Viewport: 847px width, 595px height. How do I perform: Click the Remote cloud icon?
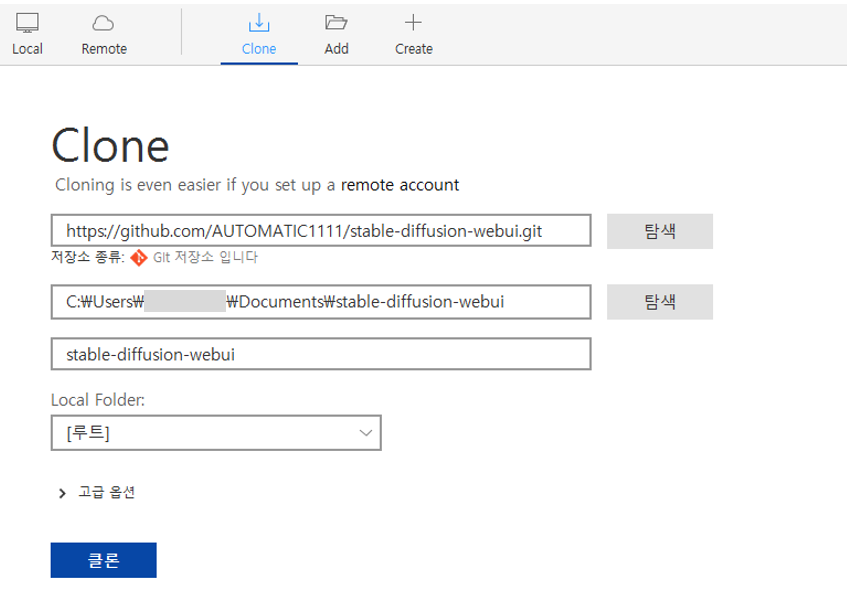pyautogui.click(x=103, y=23)
